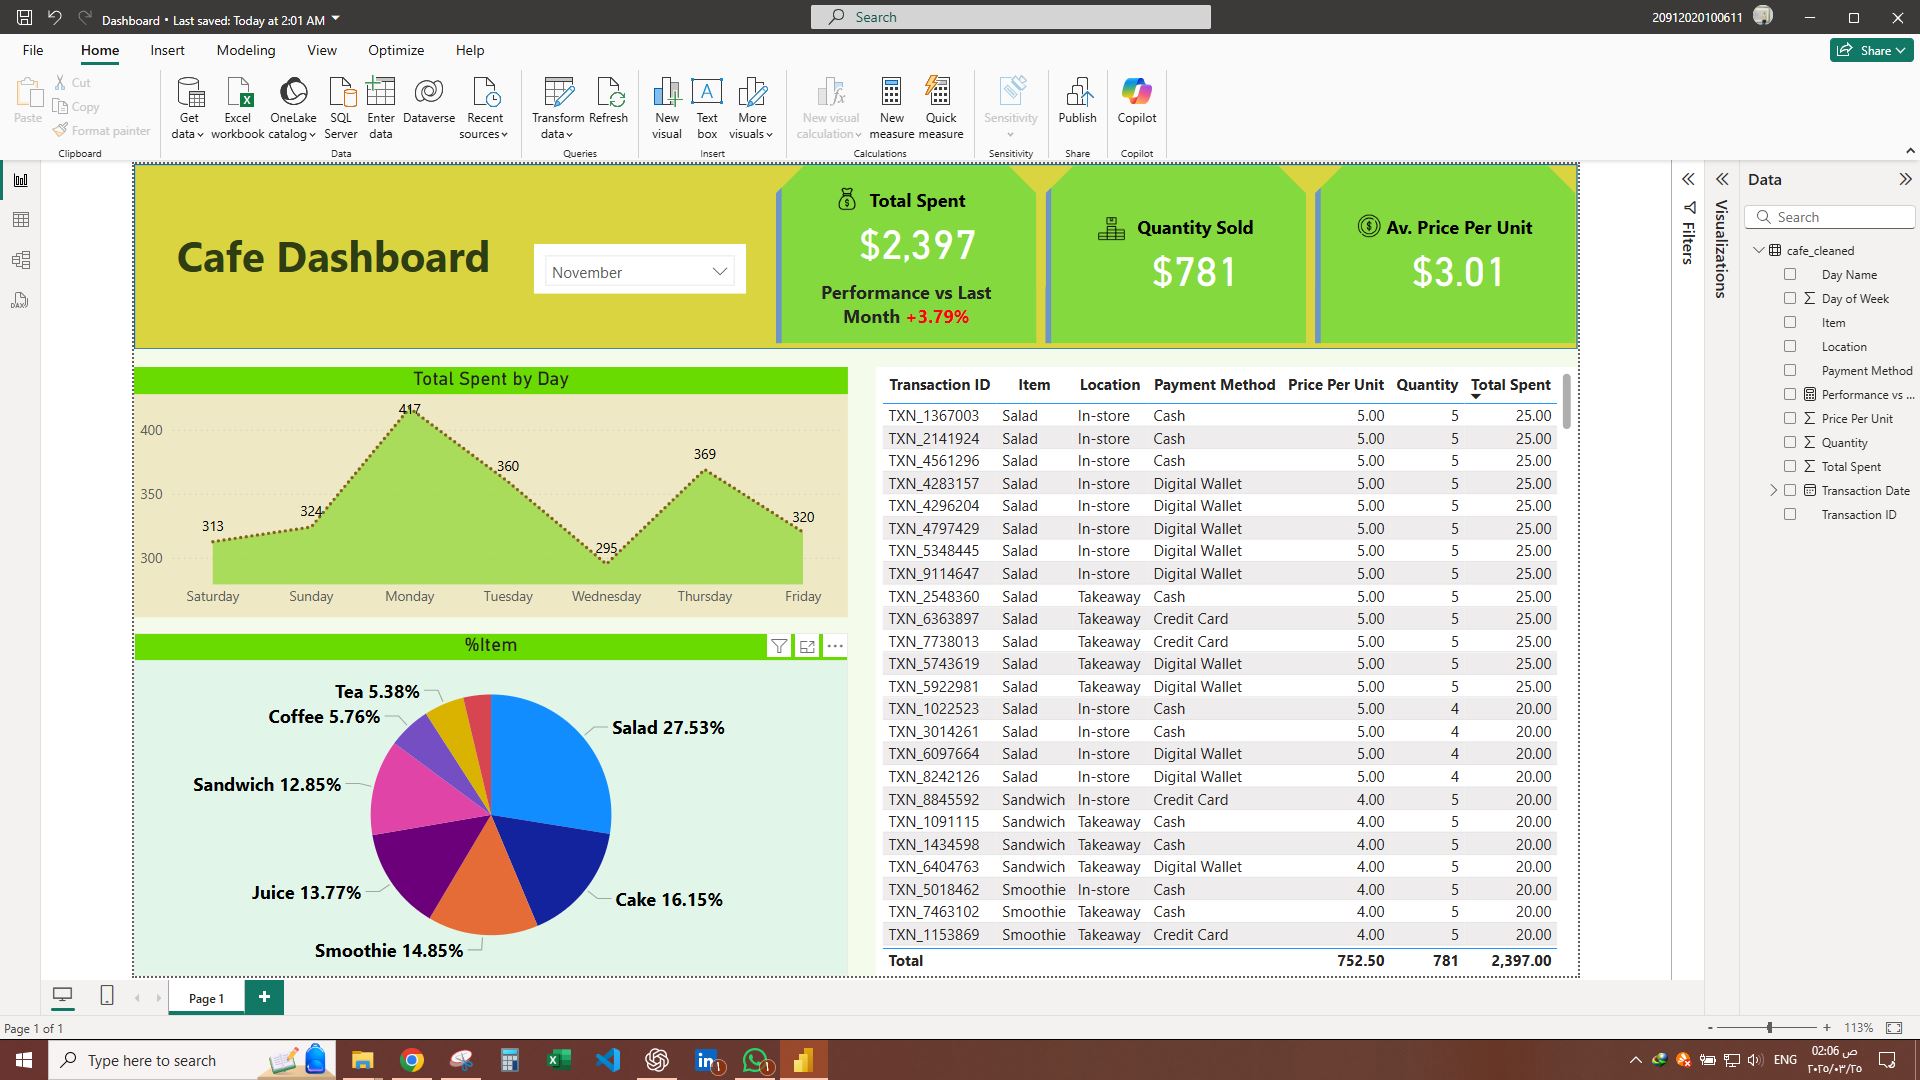1920x1080 pixels.
Task: Open the Modeling ribbon tab
Action: 245,50
